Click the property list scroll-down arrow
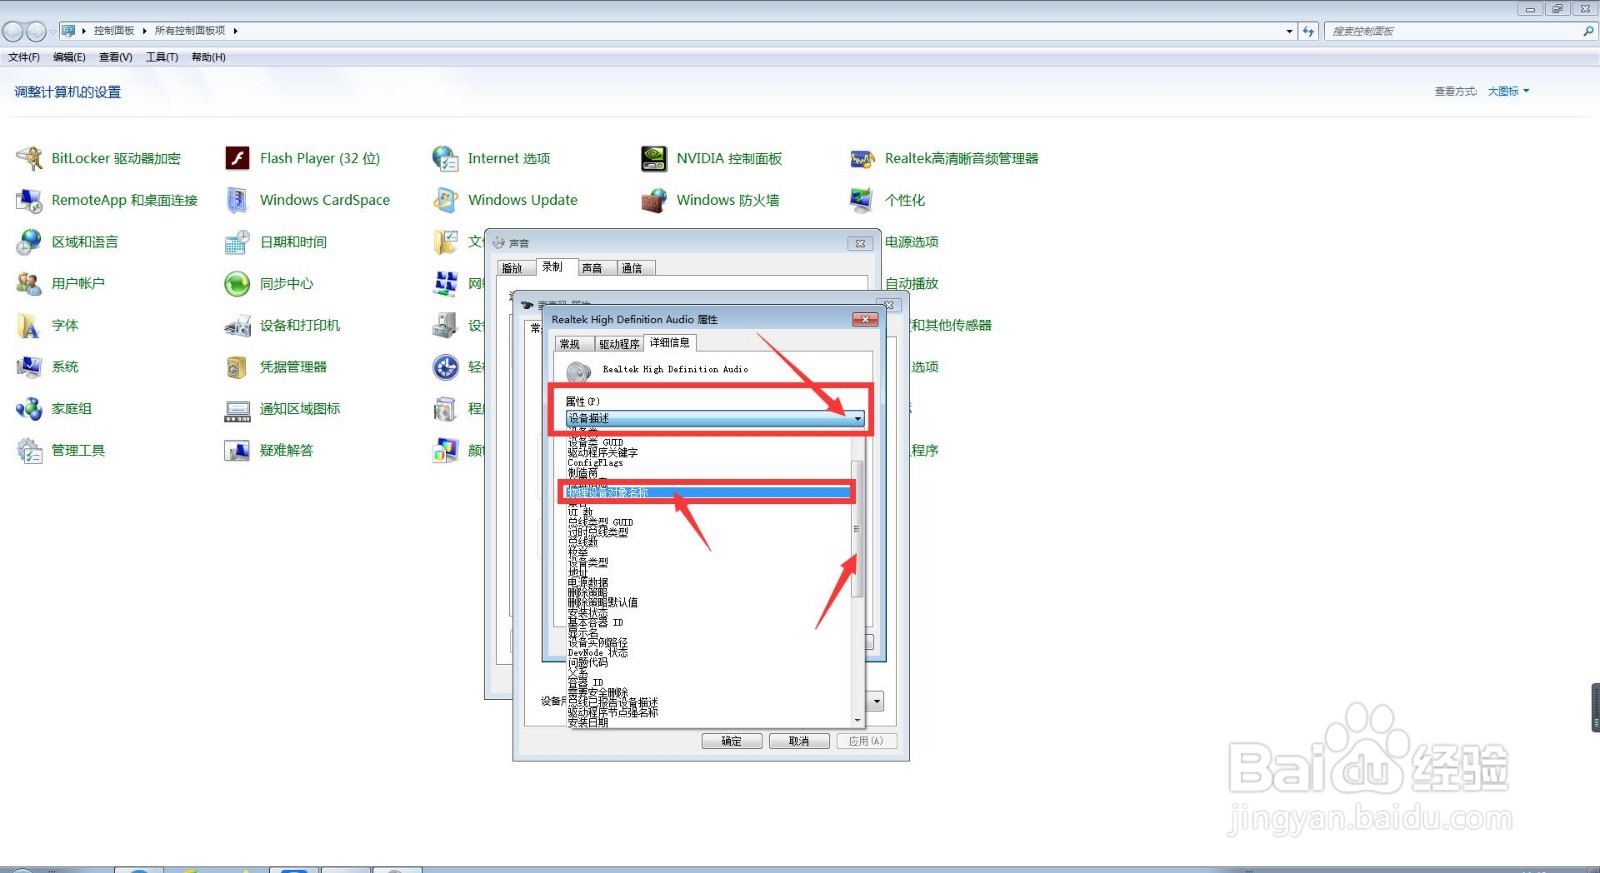The height and width of the screenshot is (873, 1600). click(857, 720)
